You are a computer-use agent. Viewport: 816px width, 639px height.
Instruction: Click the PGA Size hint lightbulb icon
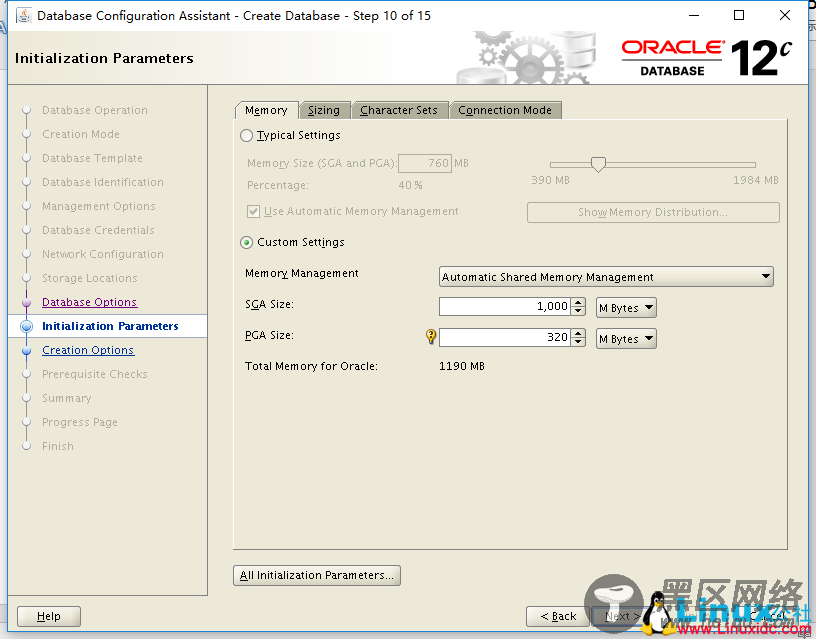[x=431, y=336]
